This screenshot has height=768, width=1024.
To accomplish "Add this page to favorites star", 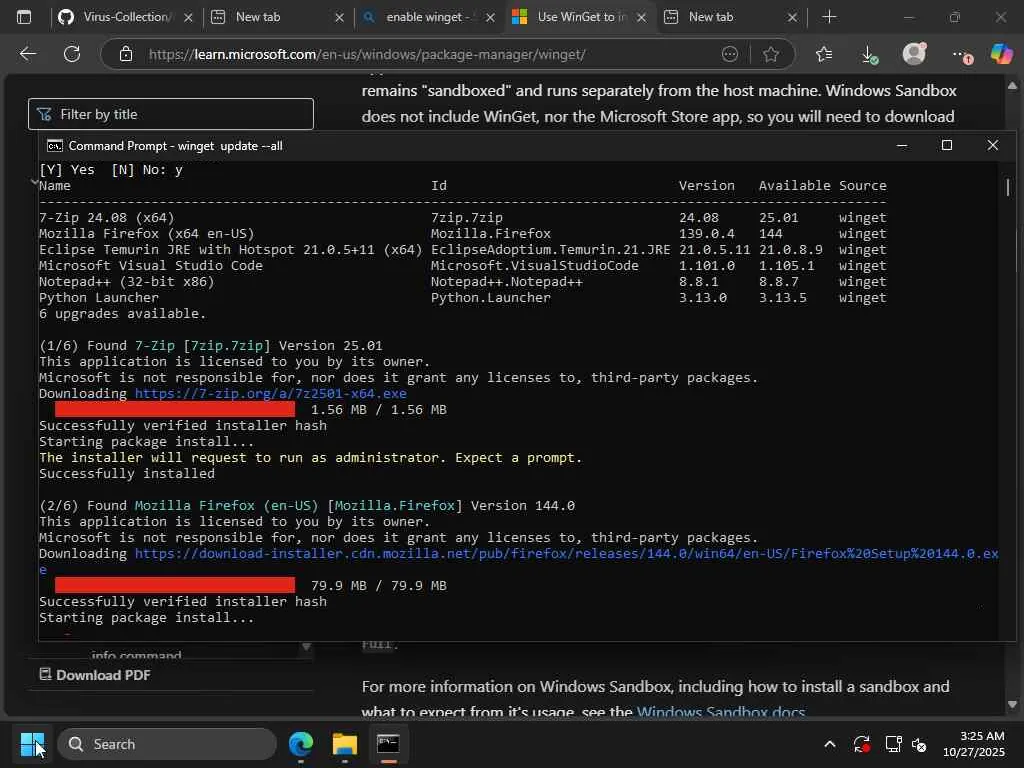I will 771,54.
